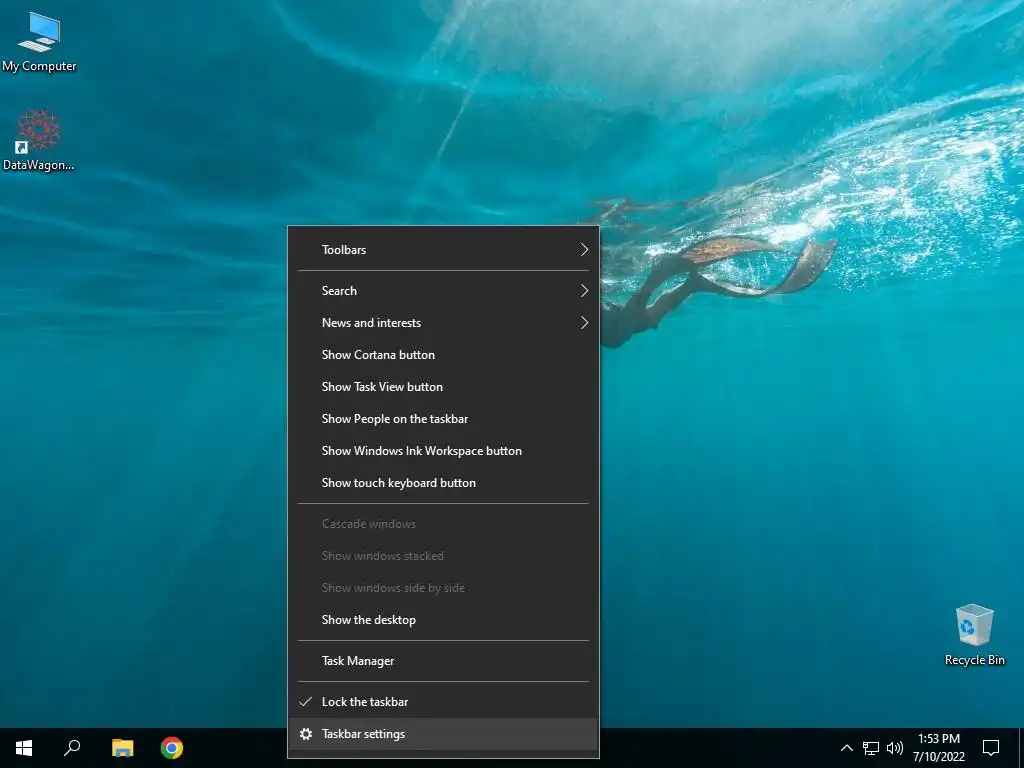Screen dimensions: 1024x768
Task: Select the My Computer desktop icon
Action: coord(39,42)
